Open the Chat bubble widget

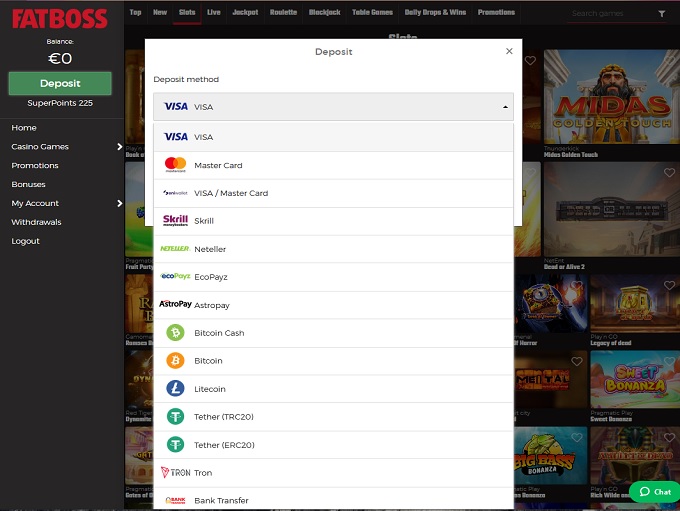[x=655, y=491]
